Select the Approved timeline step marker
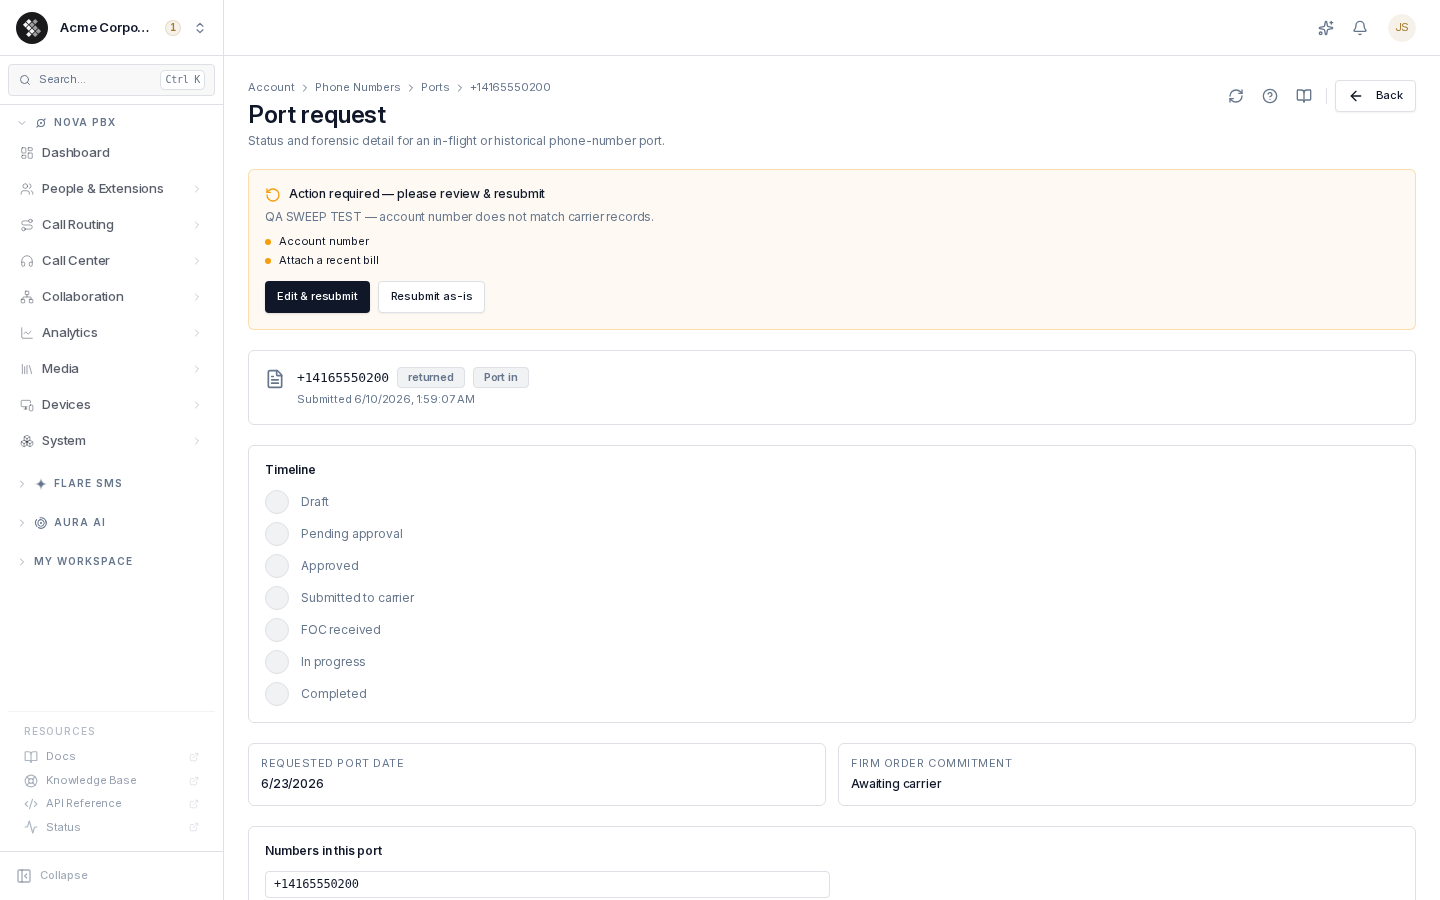The width and height of the screenshot is (1440, 900). 277,566
